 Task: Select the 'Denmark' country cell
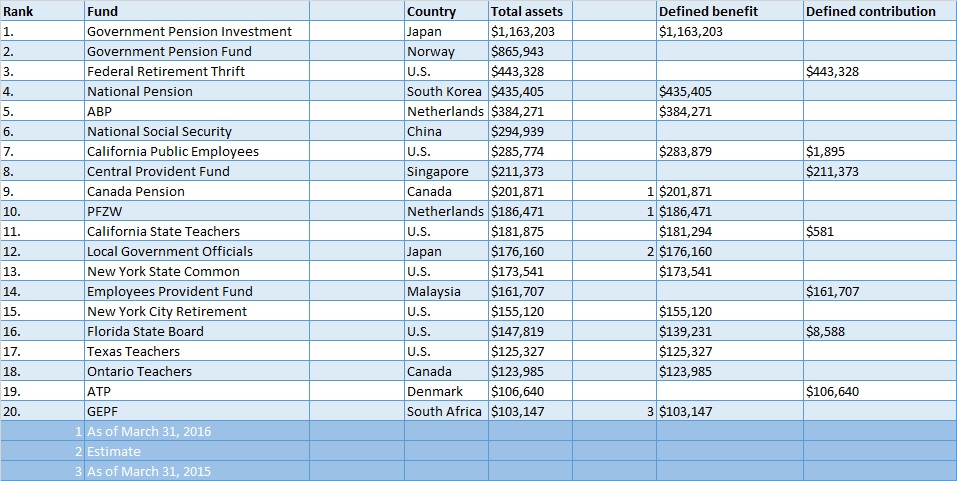(x=446, y=391)
